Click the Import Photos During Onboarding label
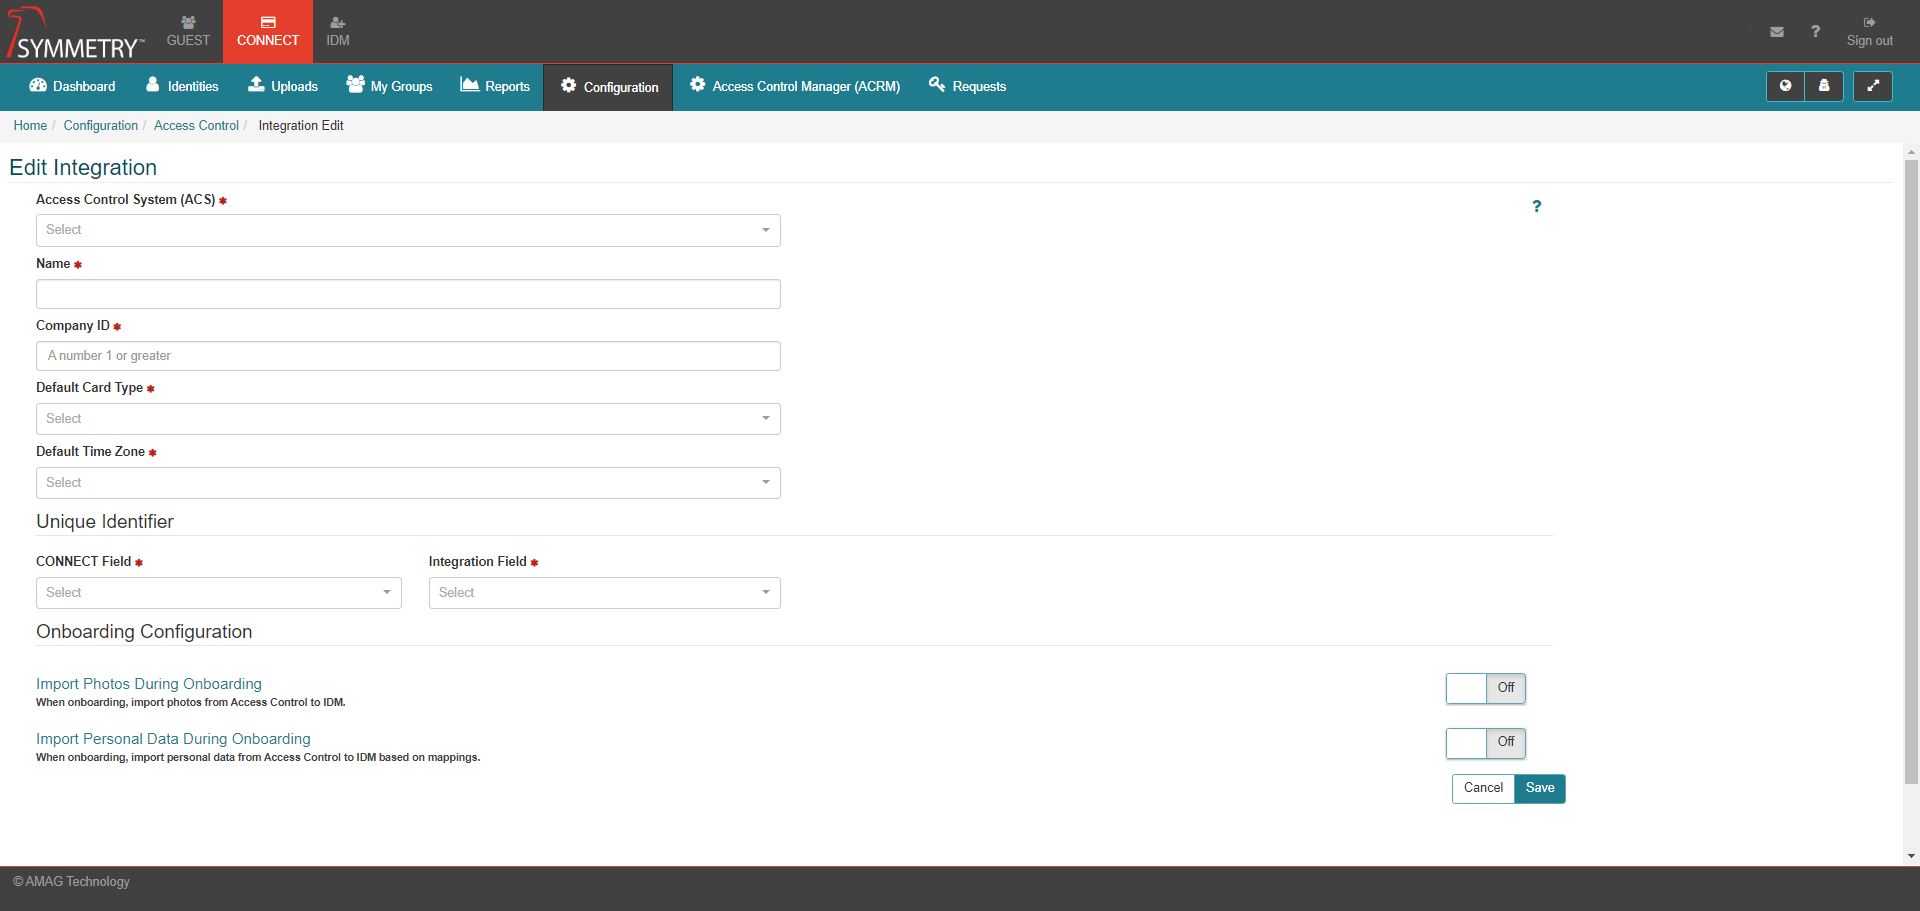The image size is (1920, 911). point(149,684)
